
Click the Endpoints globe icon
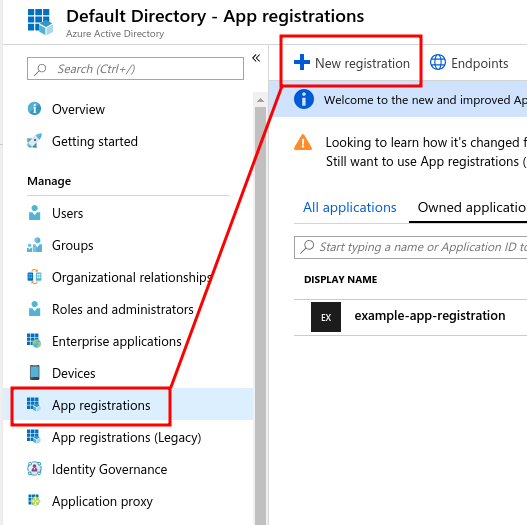[438, 62]
